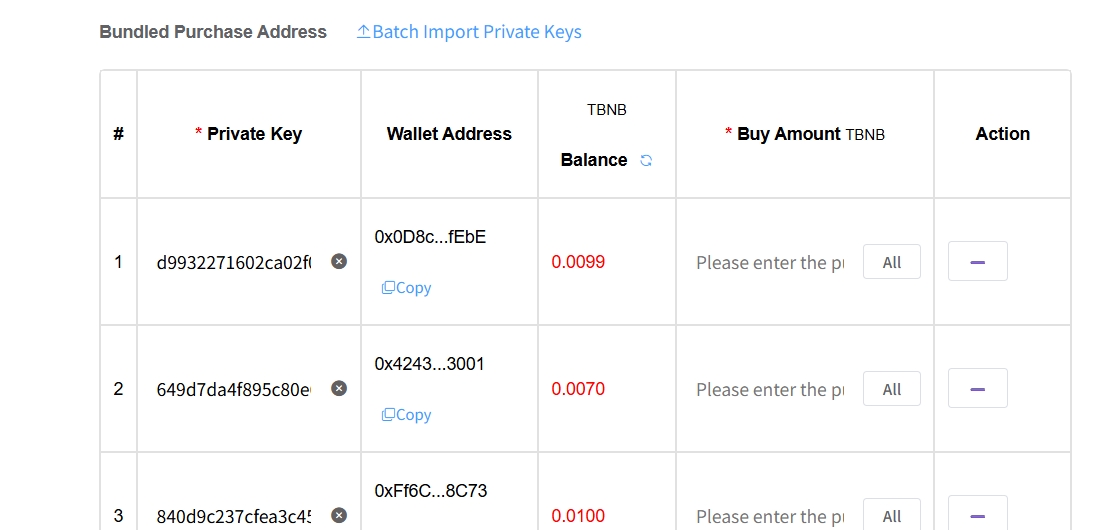
Task: Copy wallet address 0x0D8c...fEbE
Action: click(406, 288)
